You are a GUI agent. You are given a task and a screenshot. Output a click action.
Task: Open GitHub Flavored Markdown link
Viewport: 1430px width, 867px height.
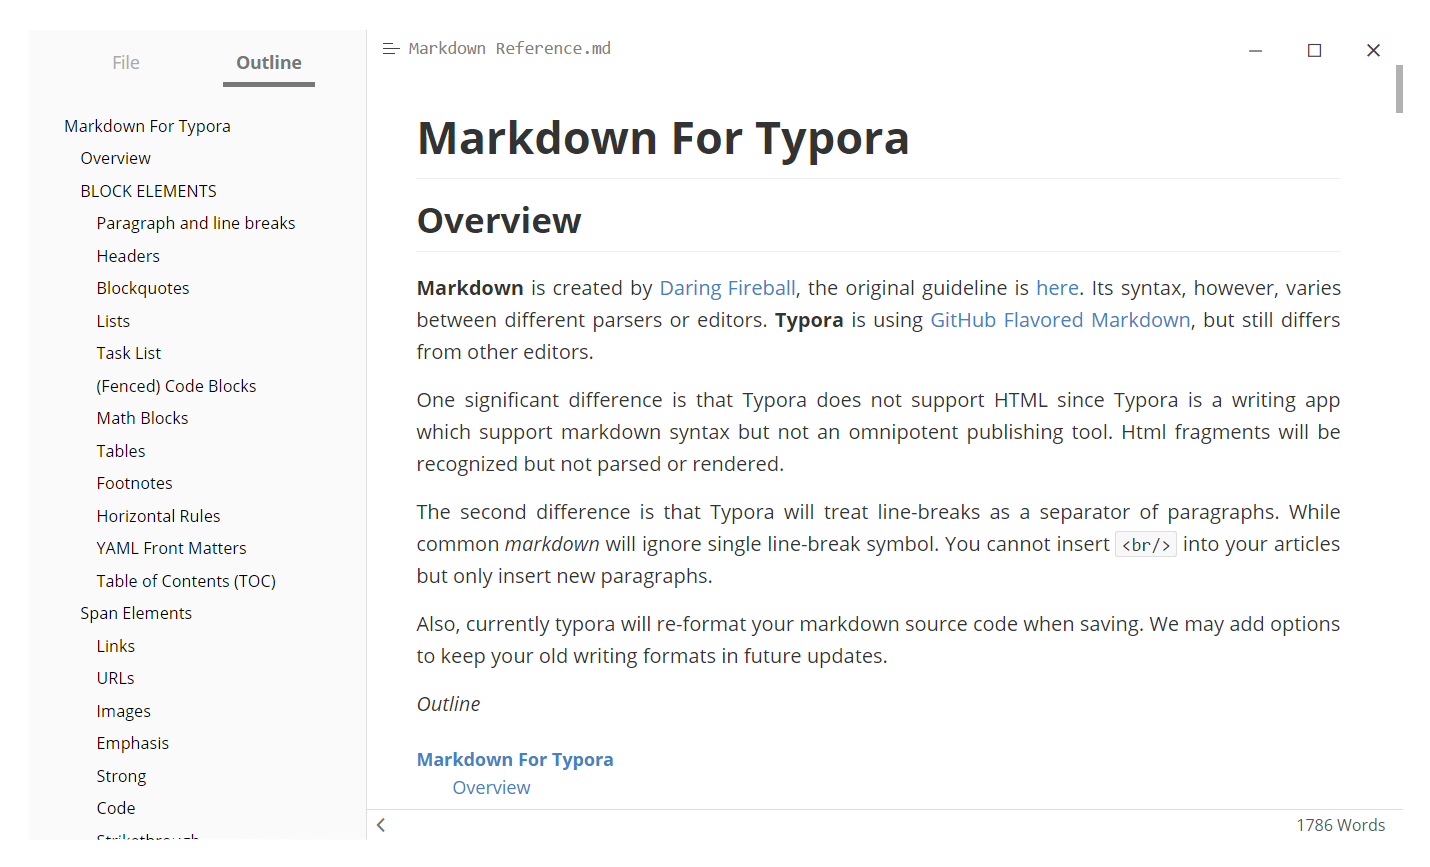click(1060, 320)
